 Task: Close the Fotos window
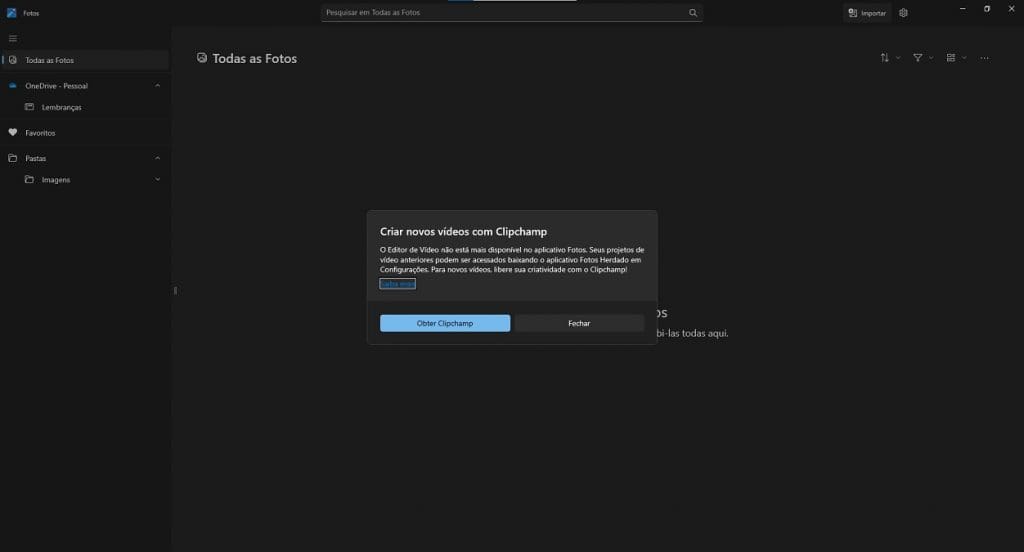(x=1012, y=8)
